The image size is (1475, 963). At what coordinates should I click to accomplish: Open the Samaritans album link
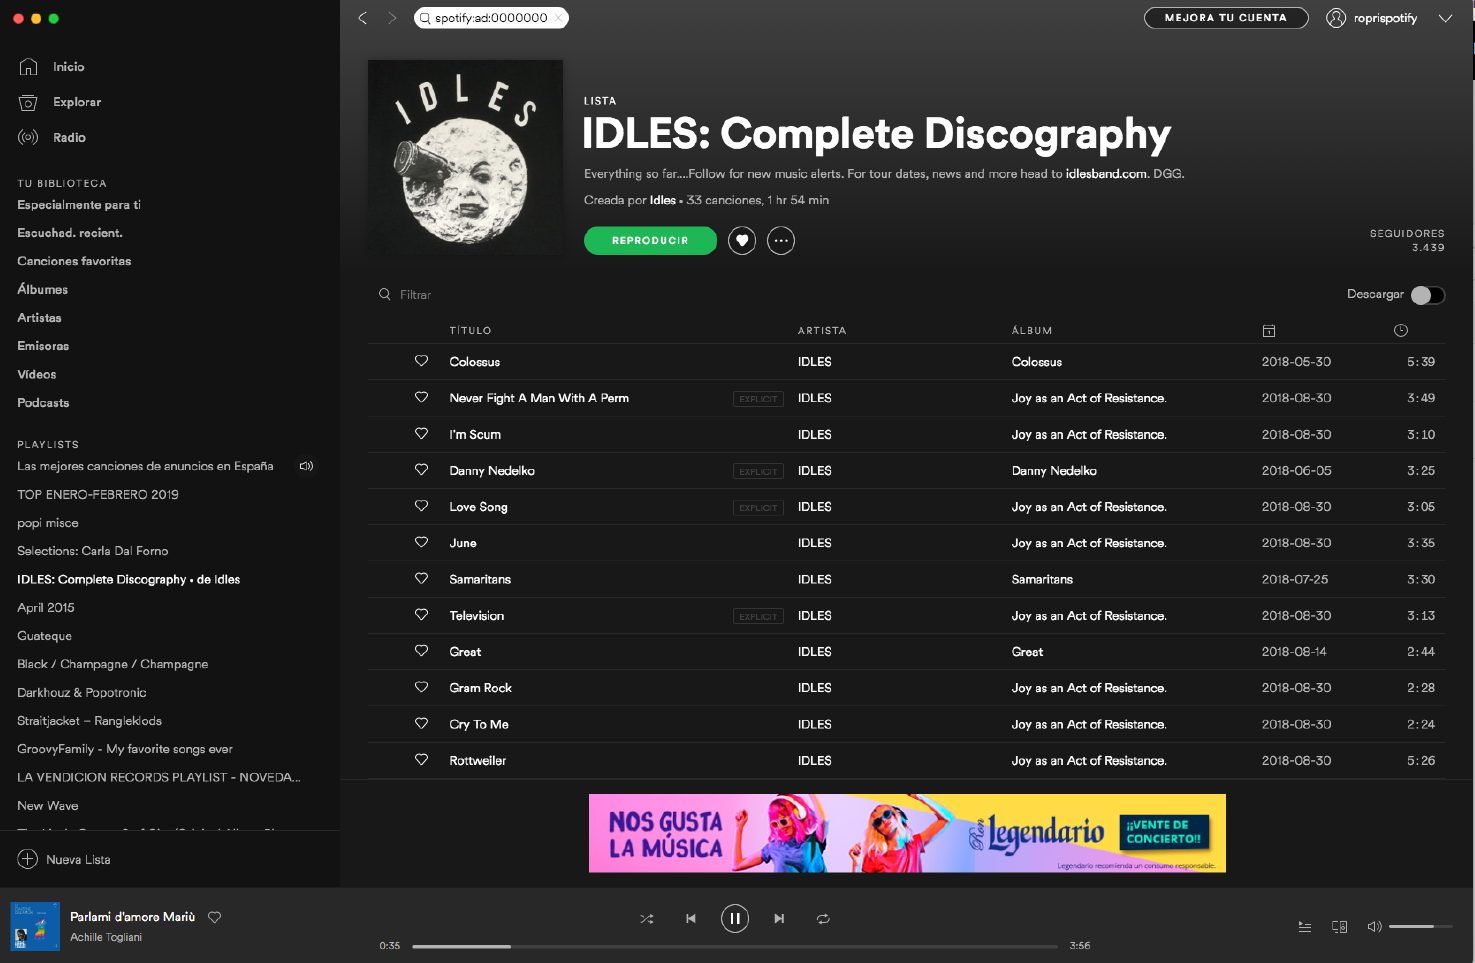(x=1042, y=580)
